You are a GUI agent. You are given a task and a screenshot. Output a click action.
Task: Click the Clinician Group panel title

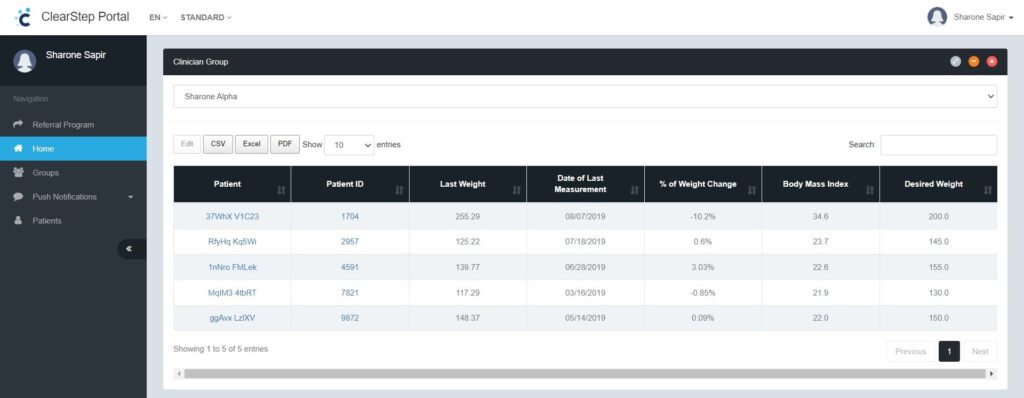pyautogui.click(x=200, y=62)
